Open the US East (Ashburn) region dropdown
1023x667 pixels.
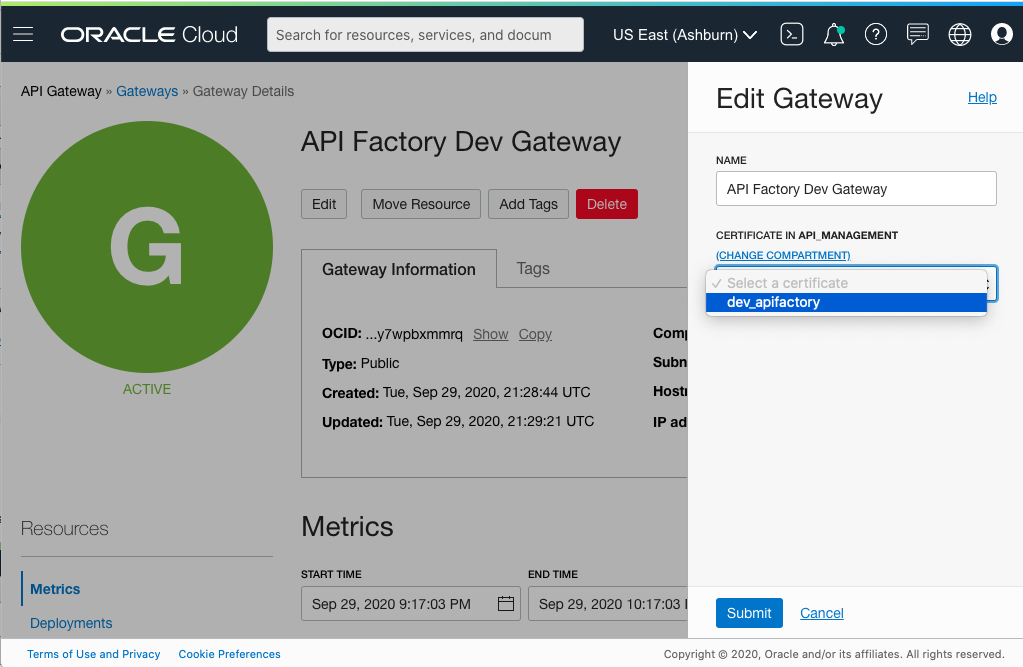(x=684, y=33)
